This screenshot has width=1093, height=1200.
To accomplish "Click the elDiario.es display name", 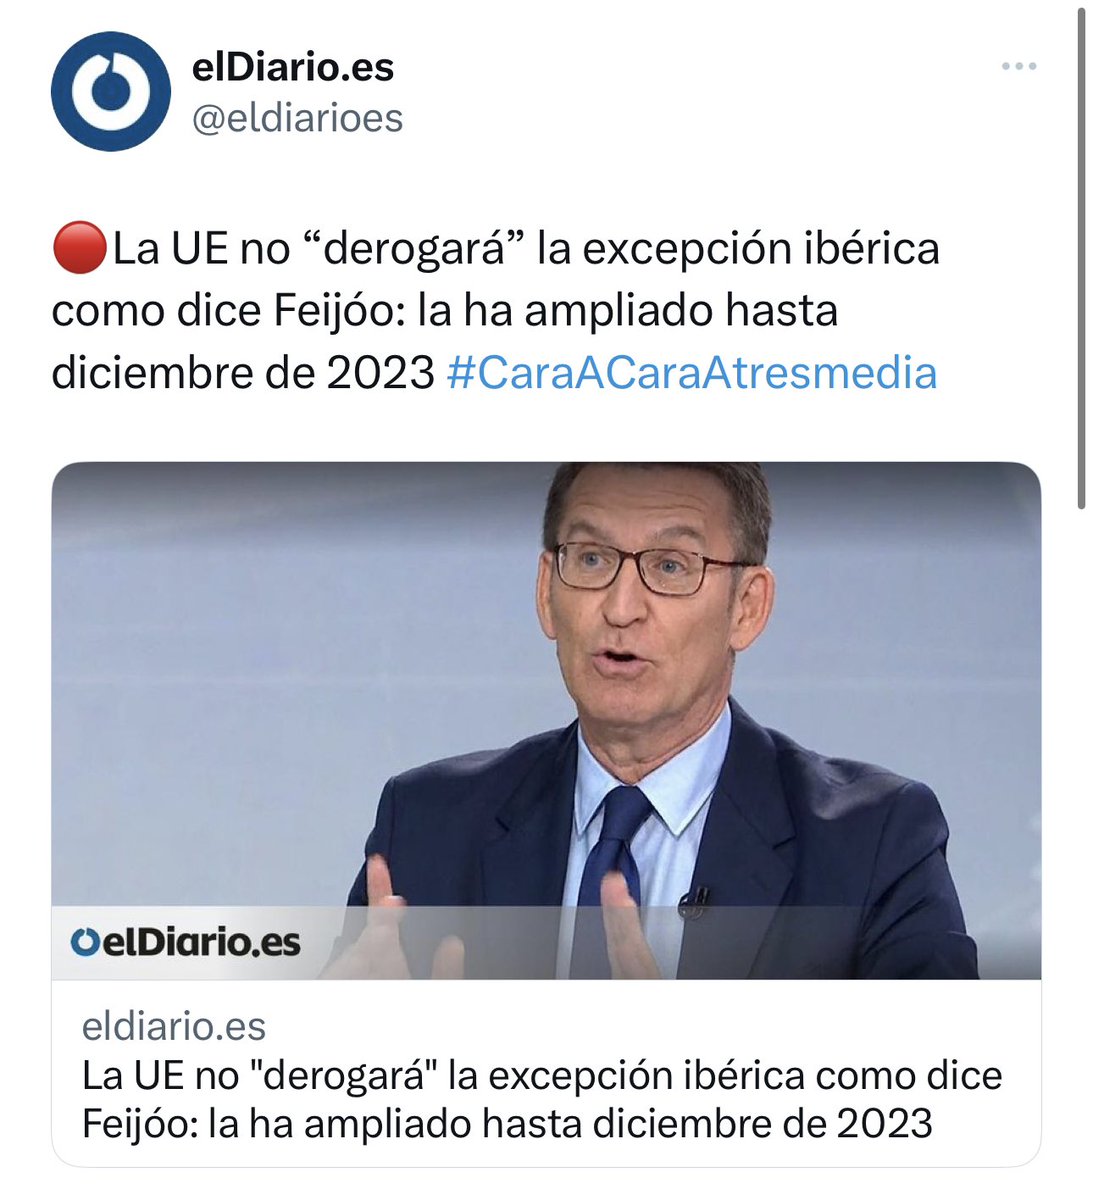I will [x=293, y=67].
